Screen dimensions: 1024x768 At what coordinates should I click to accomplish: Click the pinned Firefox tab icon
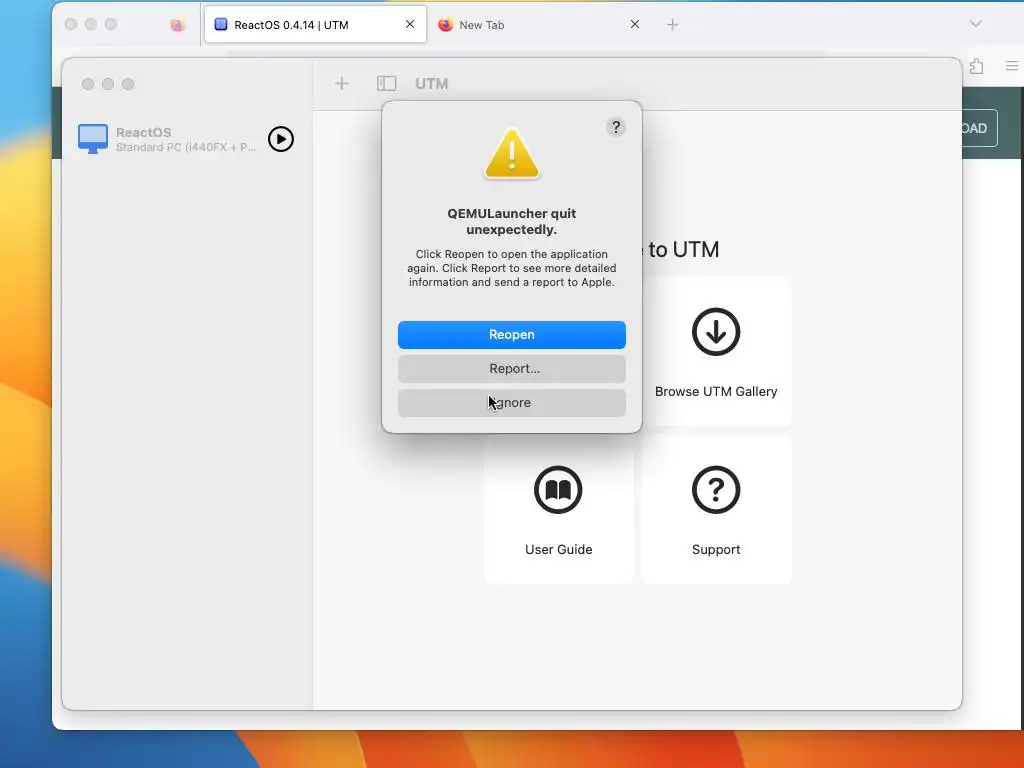point(177,25)
